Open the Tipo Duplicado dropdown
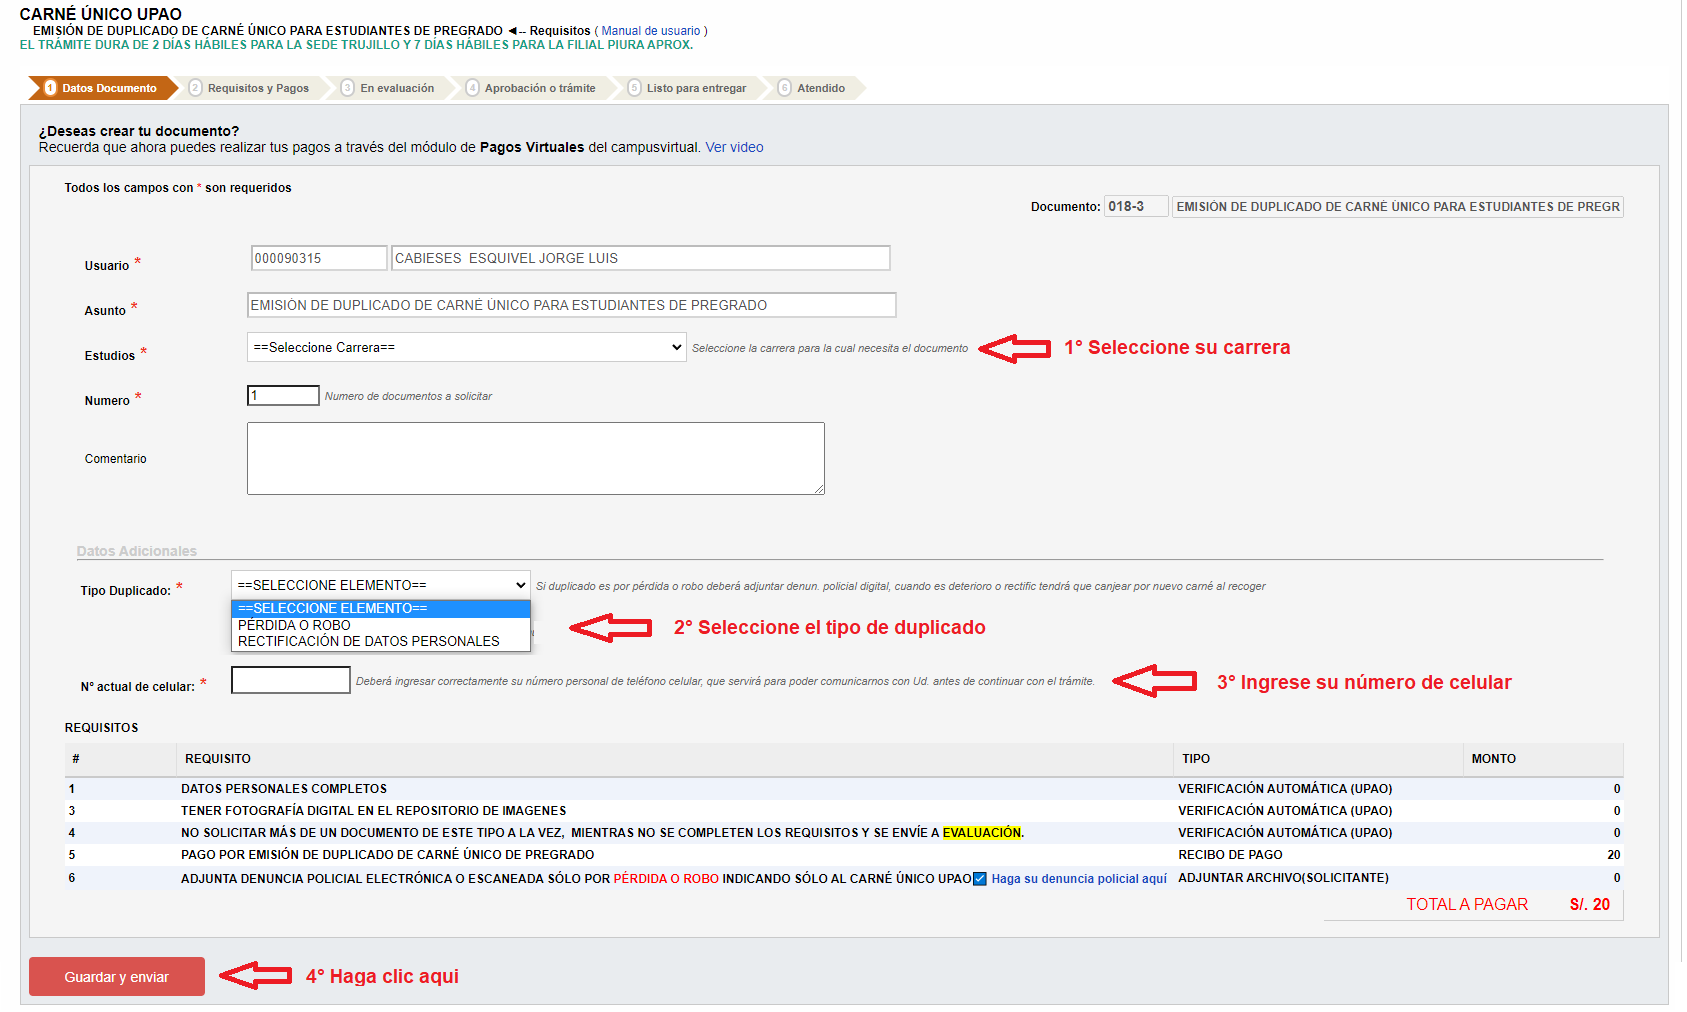This screenshot has height=1012, width=1687. click(380, 585)
